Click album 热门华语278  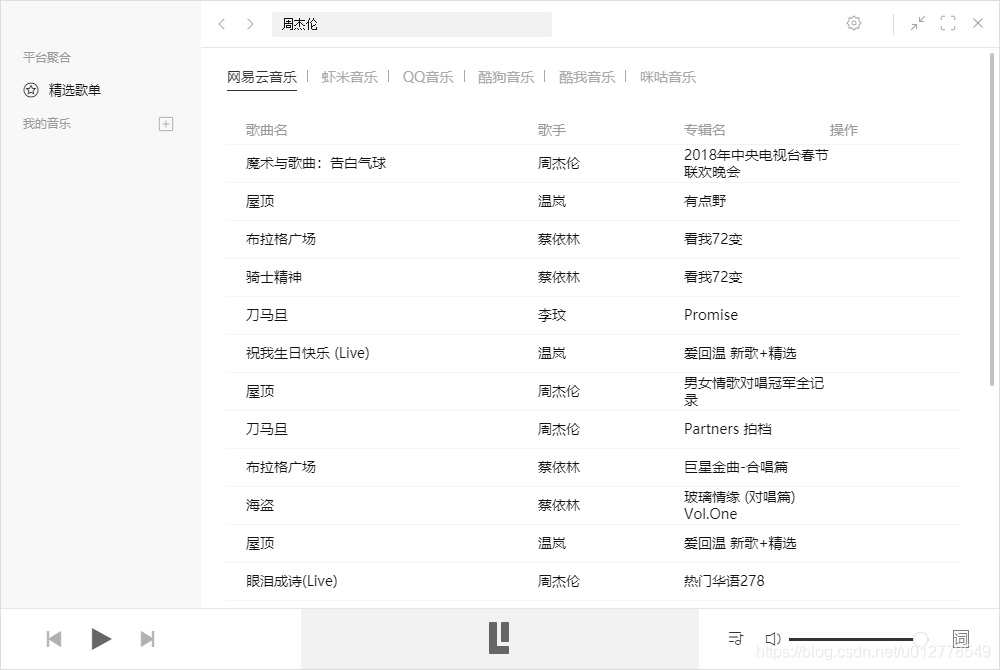point(724,581)
